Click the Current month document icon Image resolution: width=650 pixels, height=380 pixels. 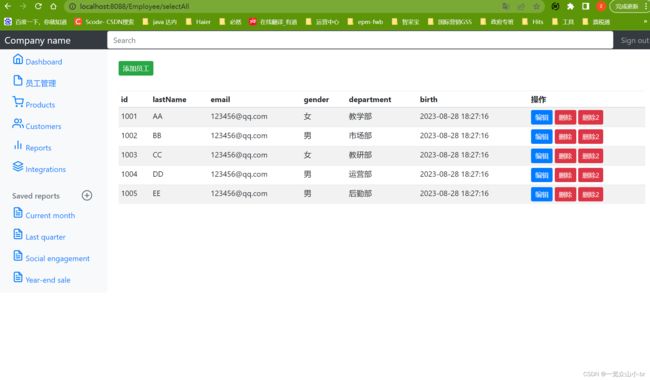pos(18,213)
